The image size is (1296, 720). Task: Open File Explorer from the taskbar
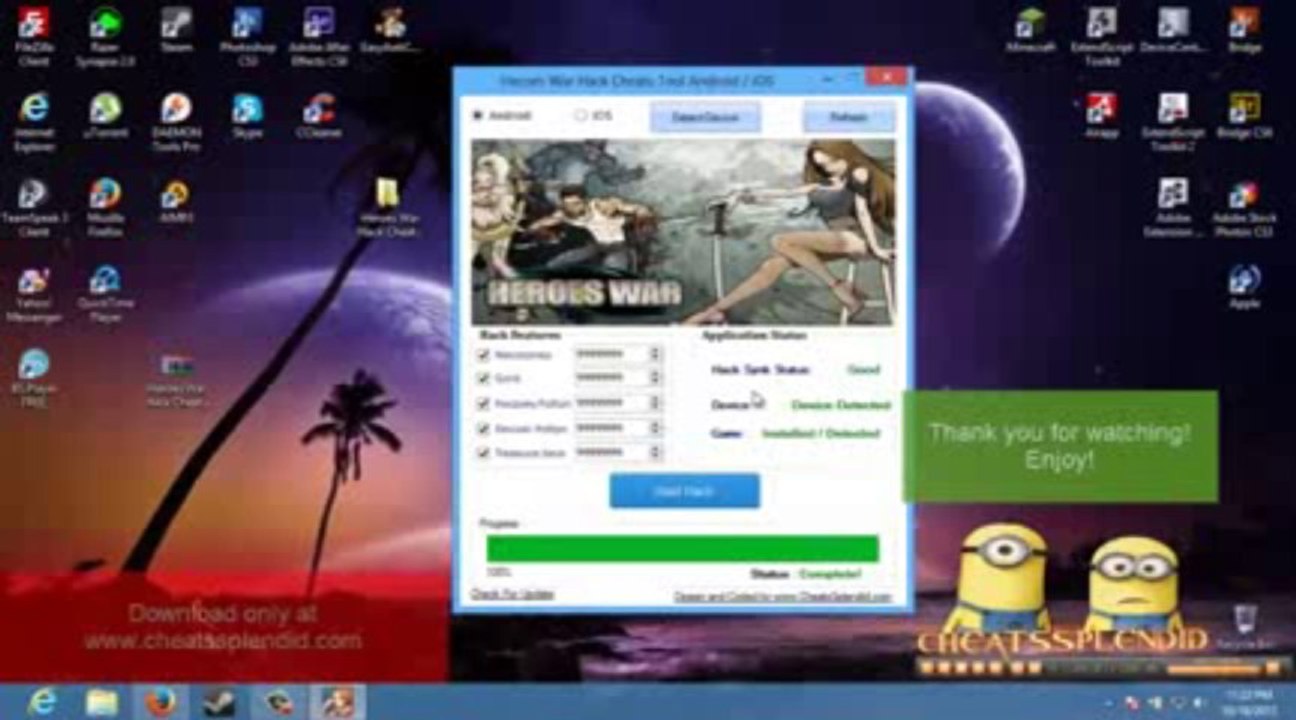[101, 703]
